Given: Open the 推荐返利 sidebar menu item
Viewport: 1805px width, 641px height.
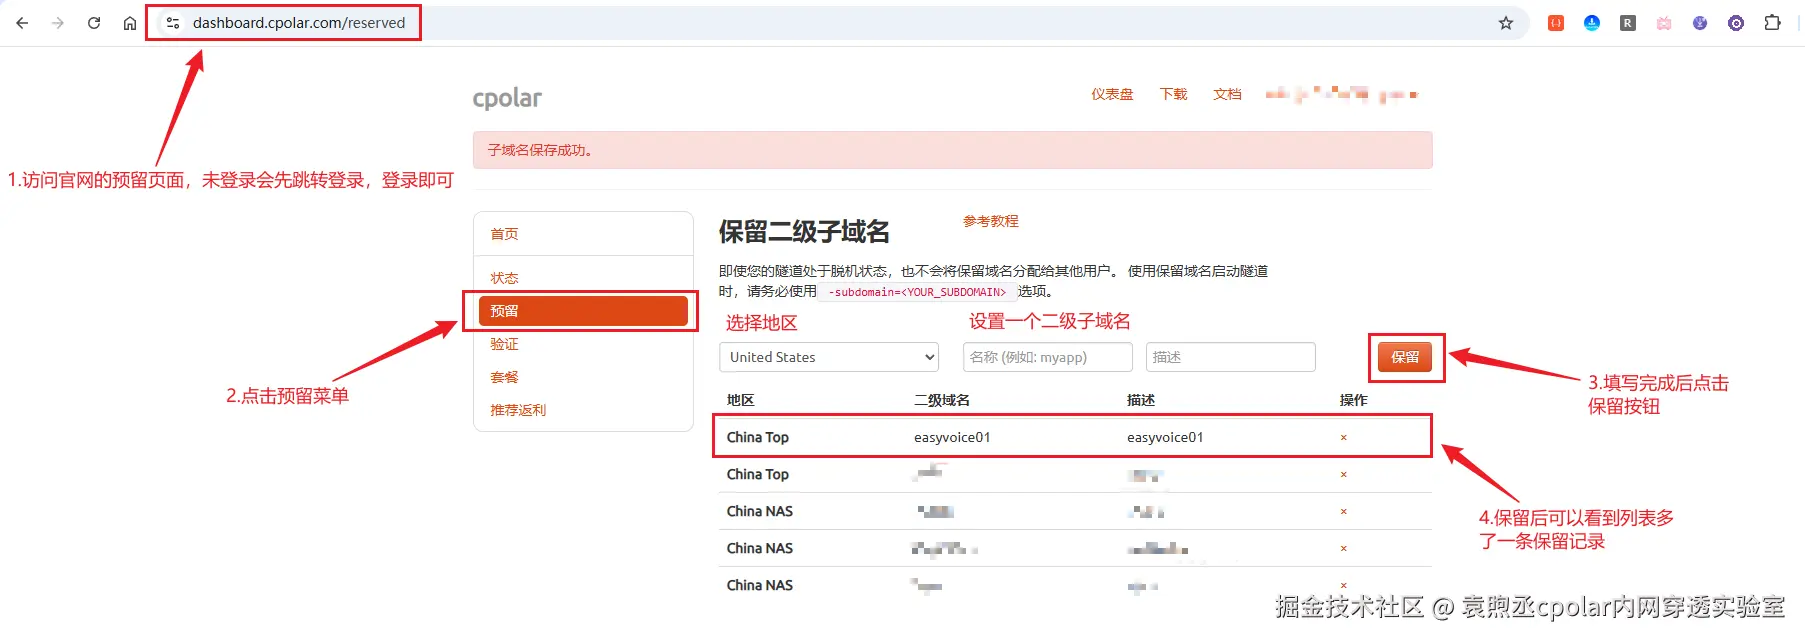Looking at the screenshot, I should point(518,410).
